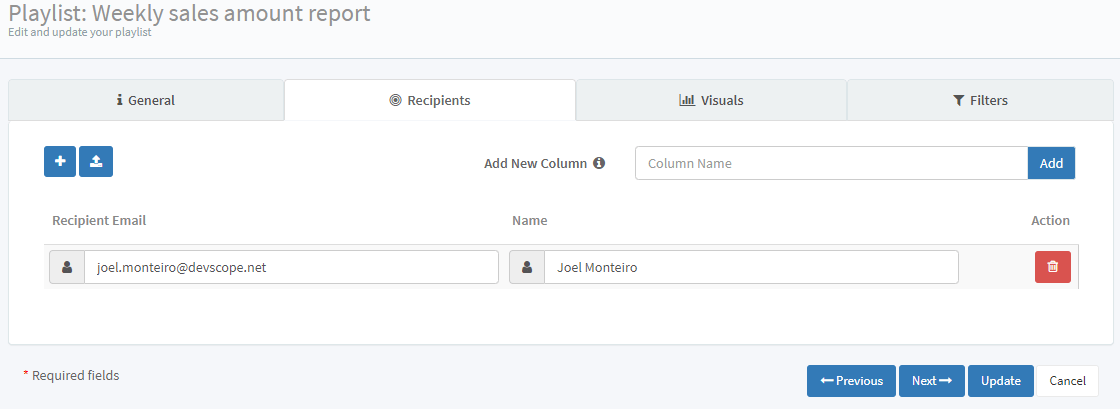Proceed with the Next button
Viewport: 1120px width, 409px height.
click(931, 381)
